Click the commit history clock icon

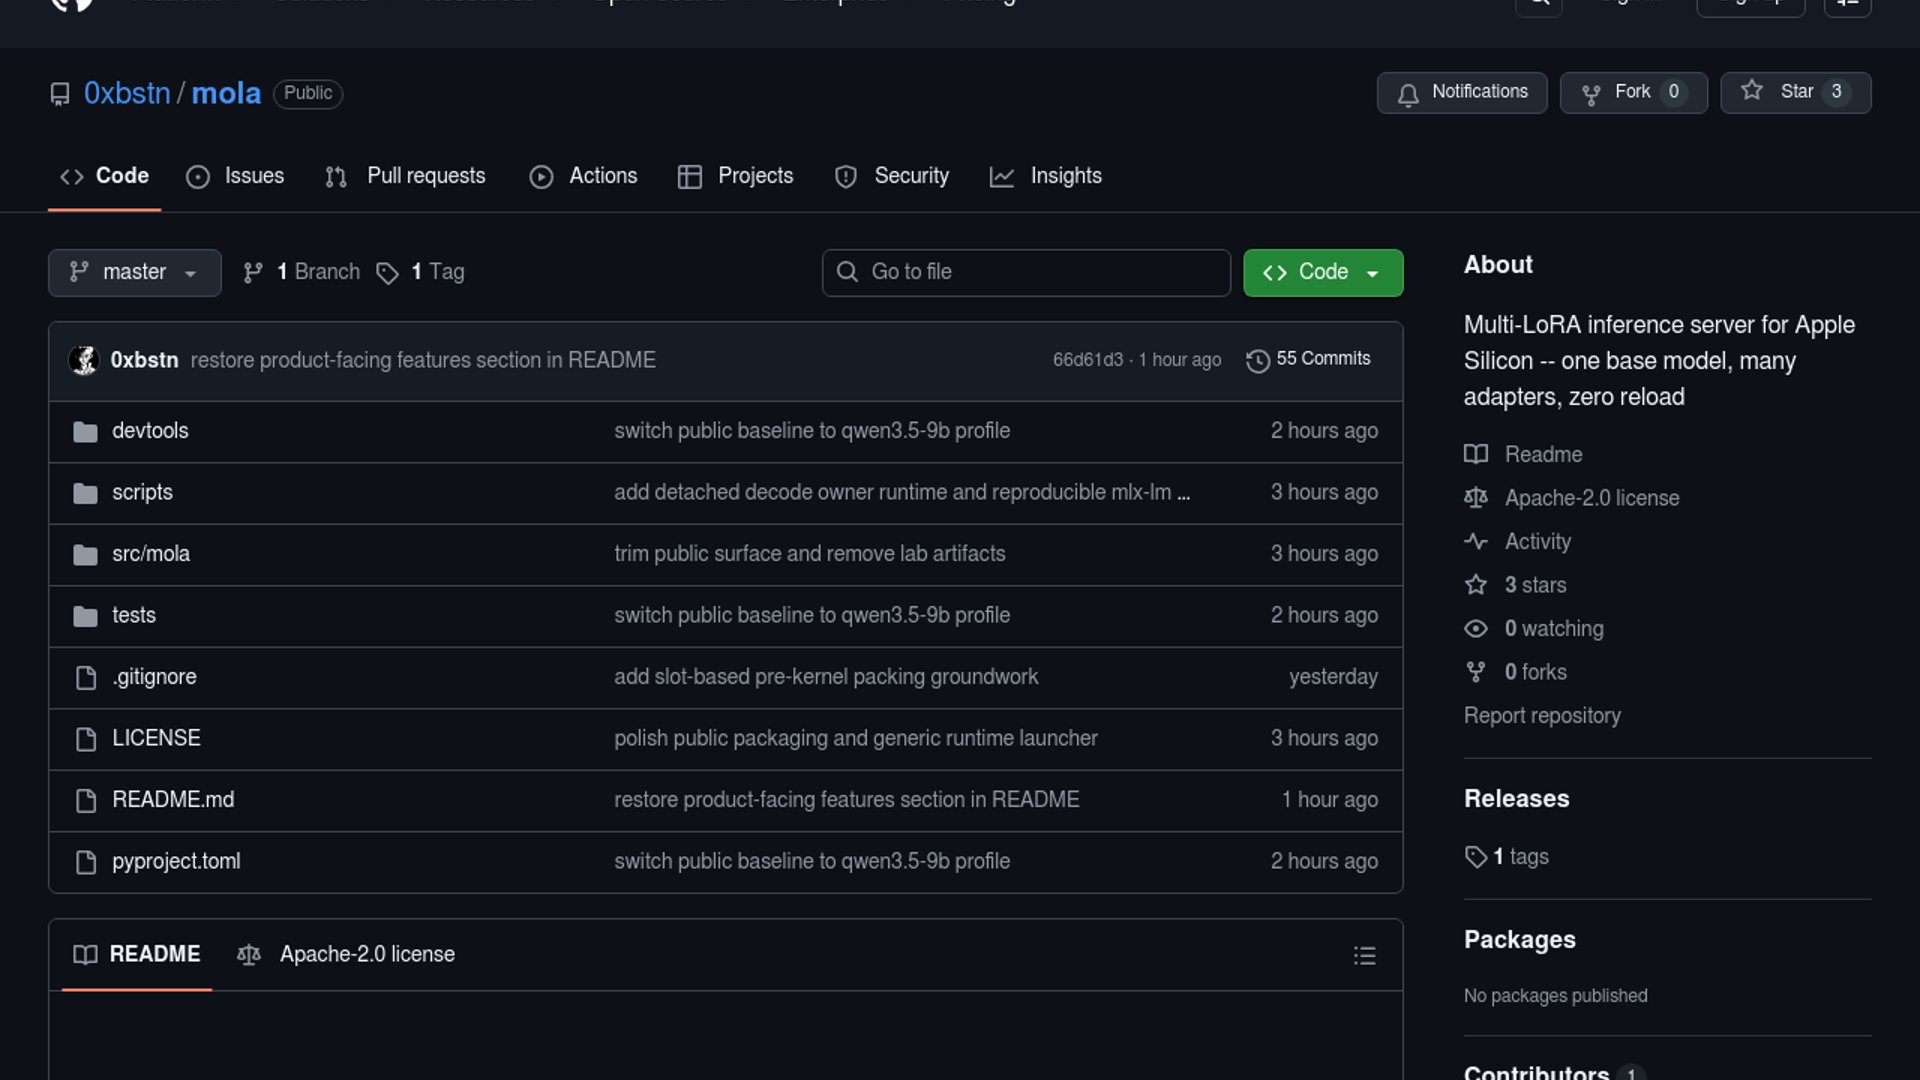tap(1257, 360)
